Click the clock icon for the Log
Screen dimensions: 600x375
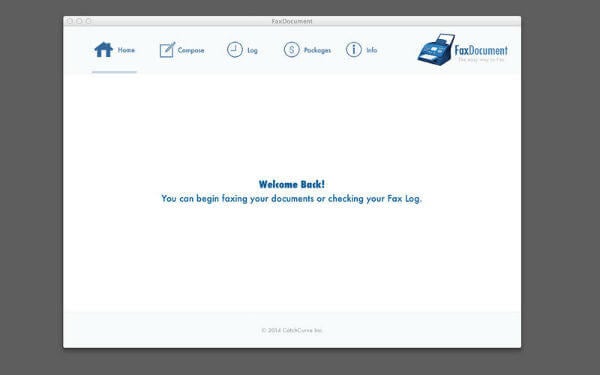click(235, 50)
